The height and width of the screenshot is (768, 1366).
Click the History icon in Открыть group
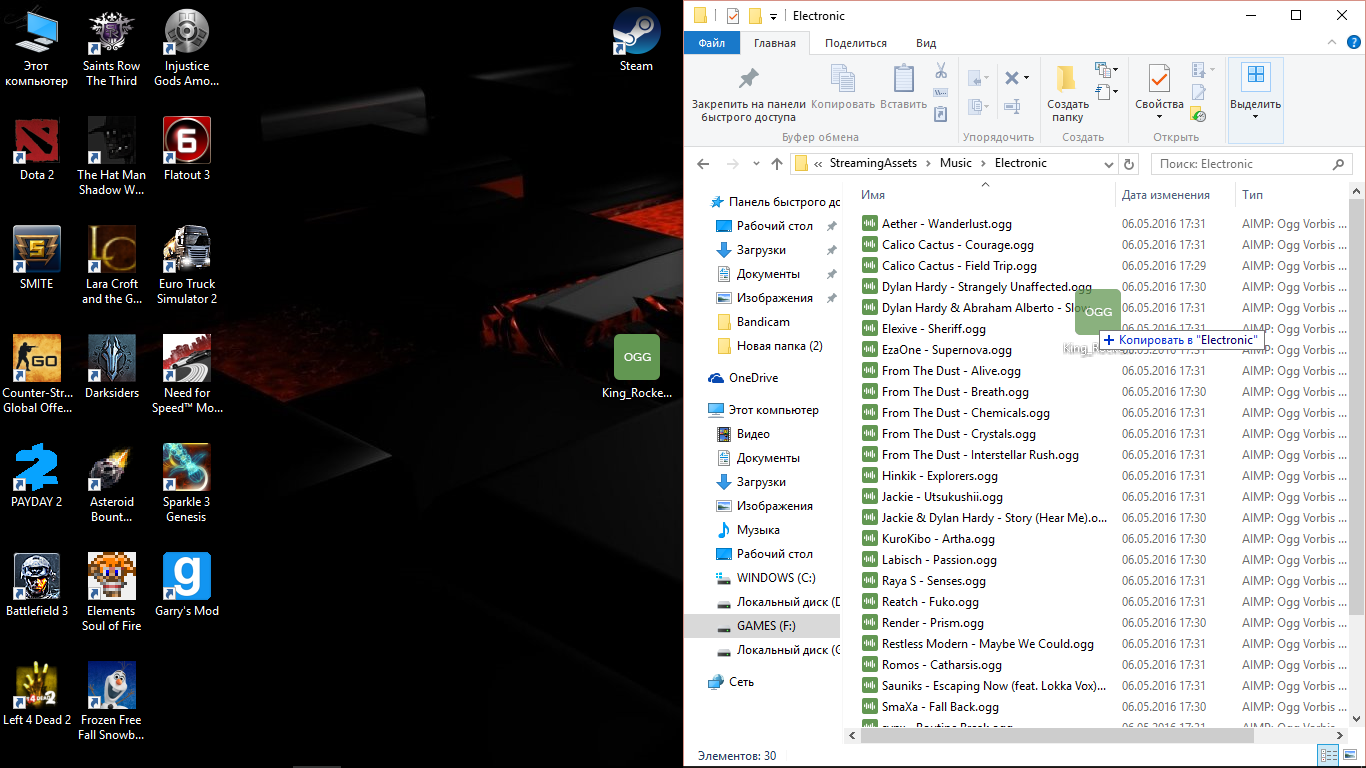point(1198,115)
